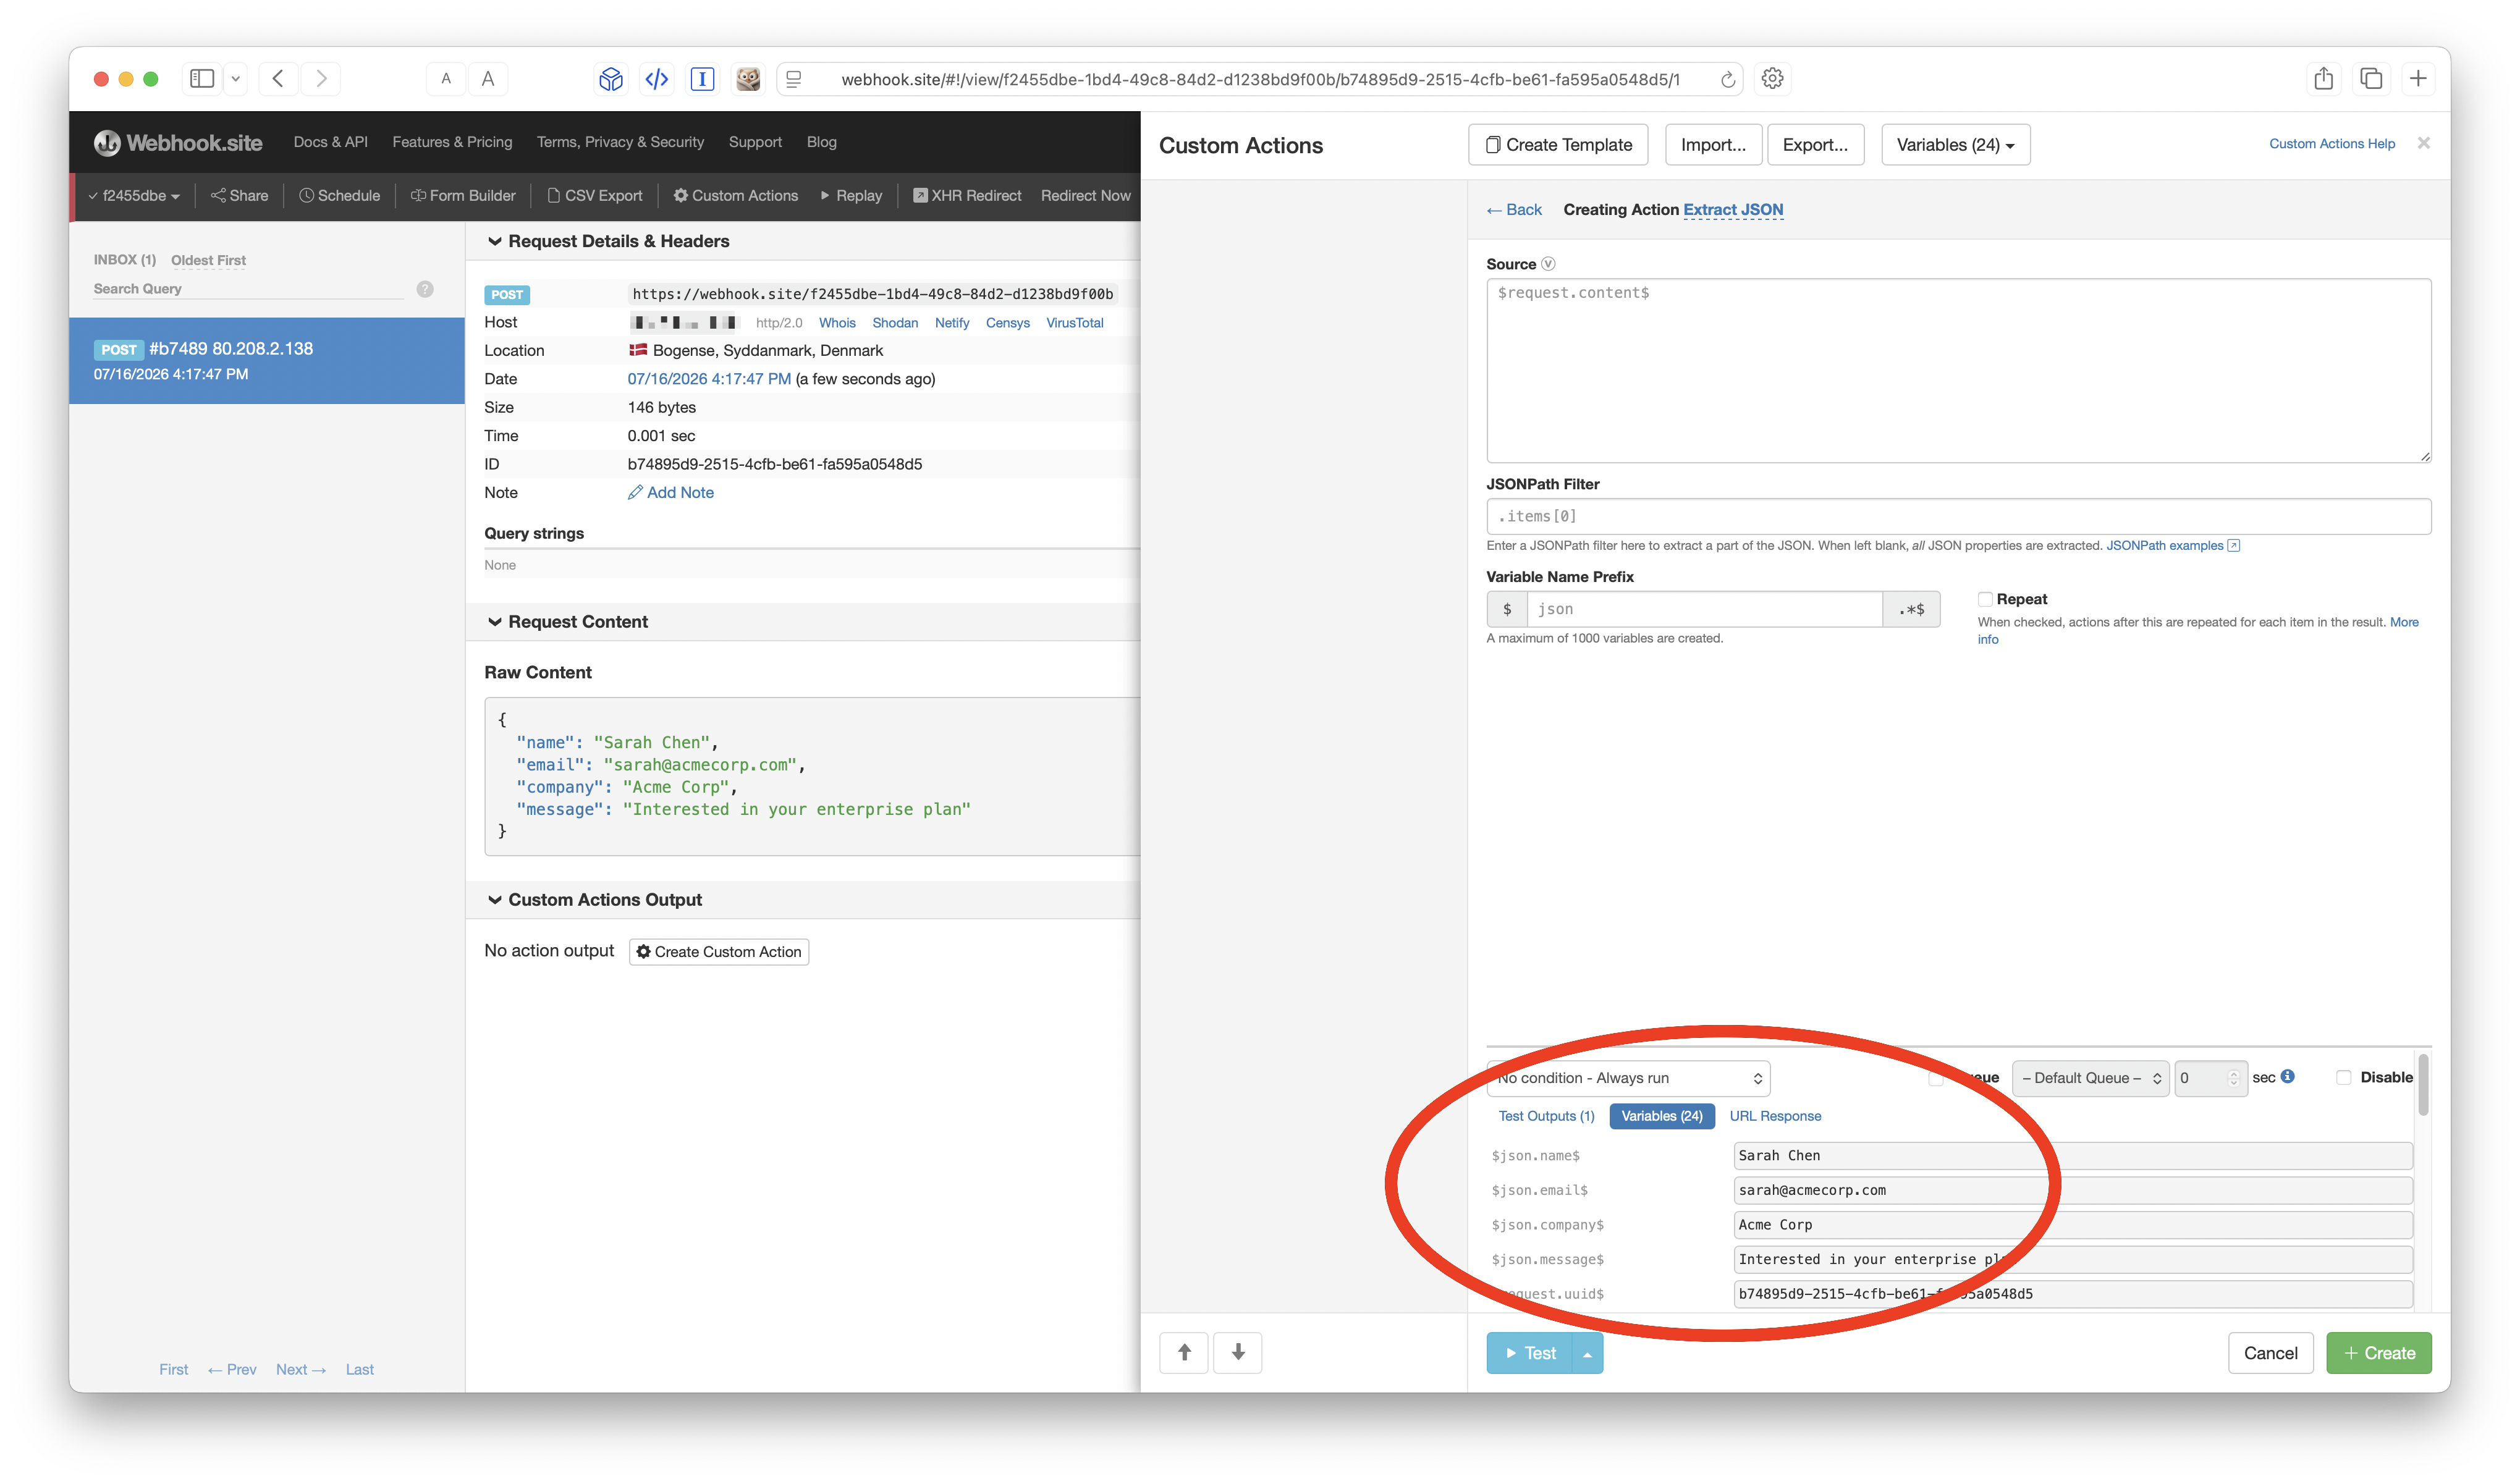Click the Source field info icon
The height and width of the screenshot is (1484, 2520).
point(1548,264)
